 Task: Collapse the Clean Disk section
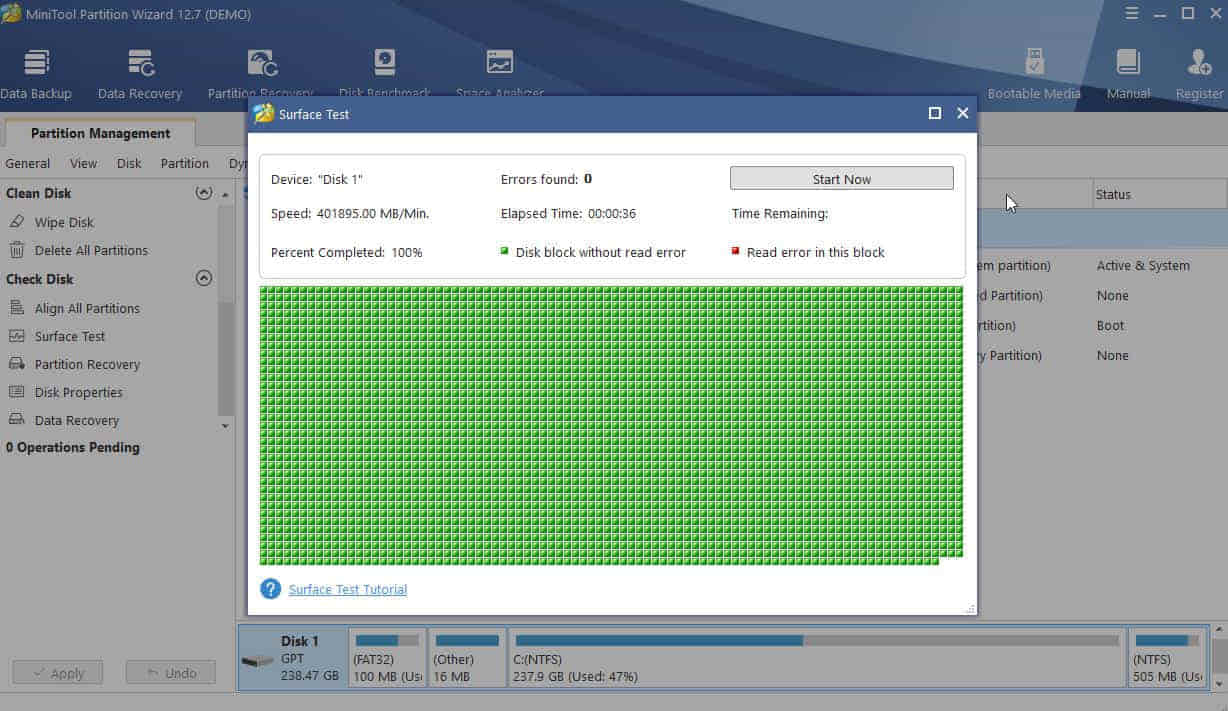204,192
